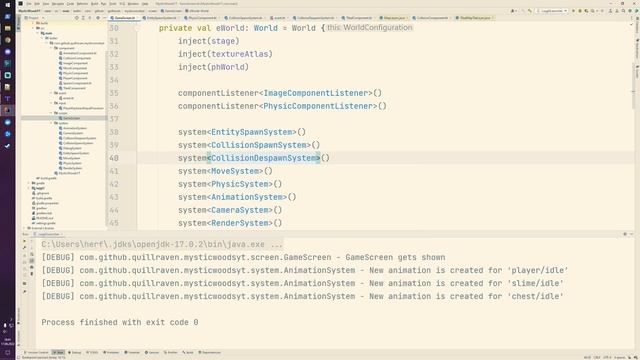The width and height of the screenshot is (640, 360).
Task: Click 'Process finished with exit code 0' text
Action: (120, 322)
